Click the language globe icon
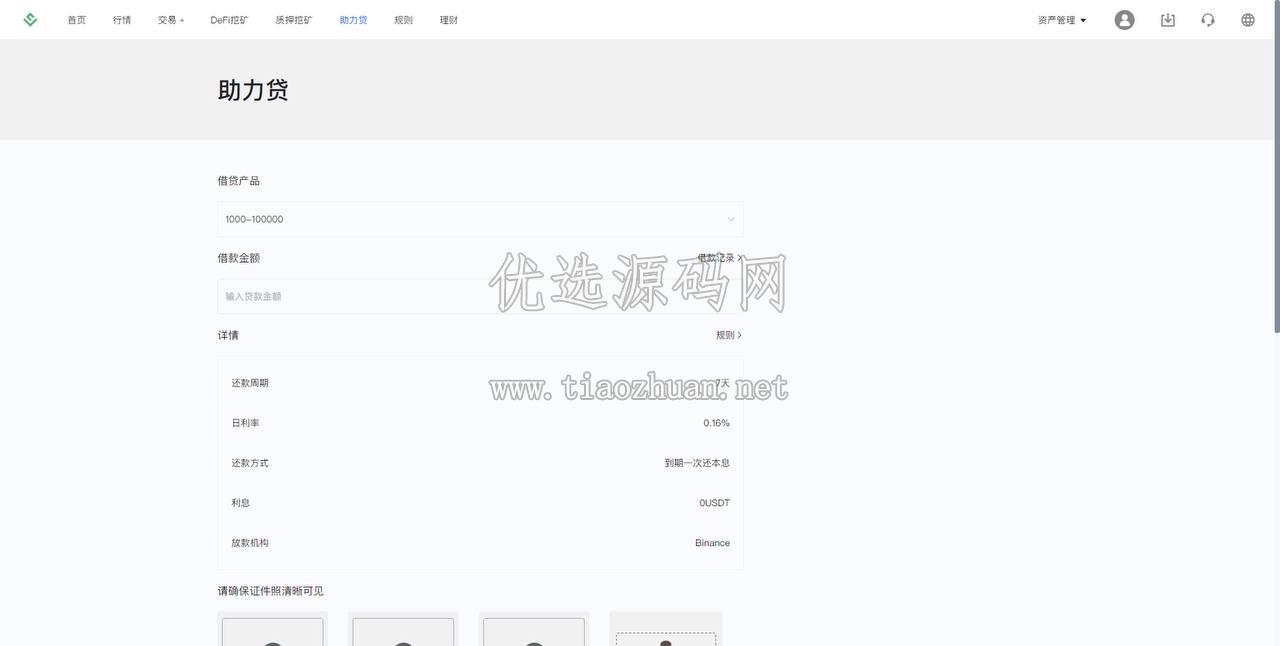The width and height of the screenshot is (1280, 646). click(1248, 20)
